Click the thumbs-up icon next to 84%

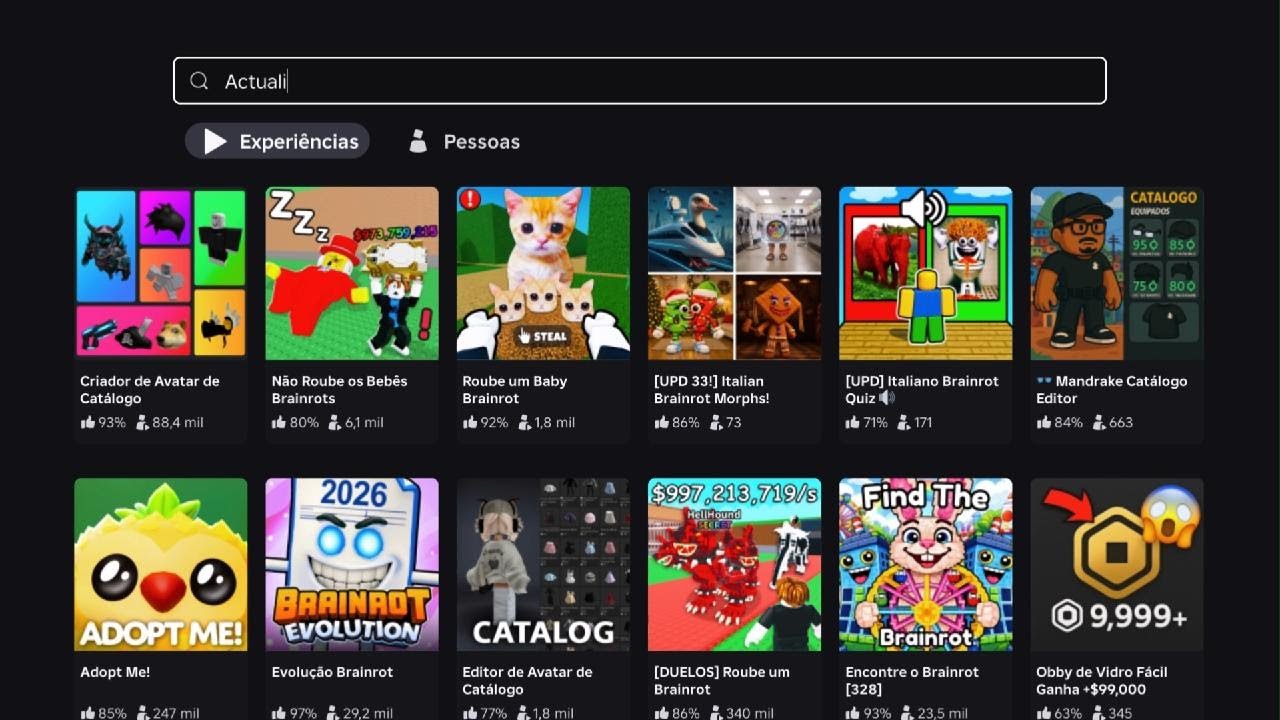pyautogui.click(x=1043, y=422)
